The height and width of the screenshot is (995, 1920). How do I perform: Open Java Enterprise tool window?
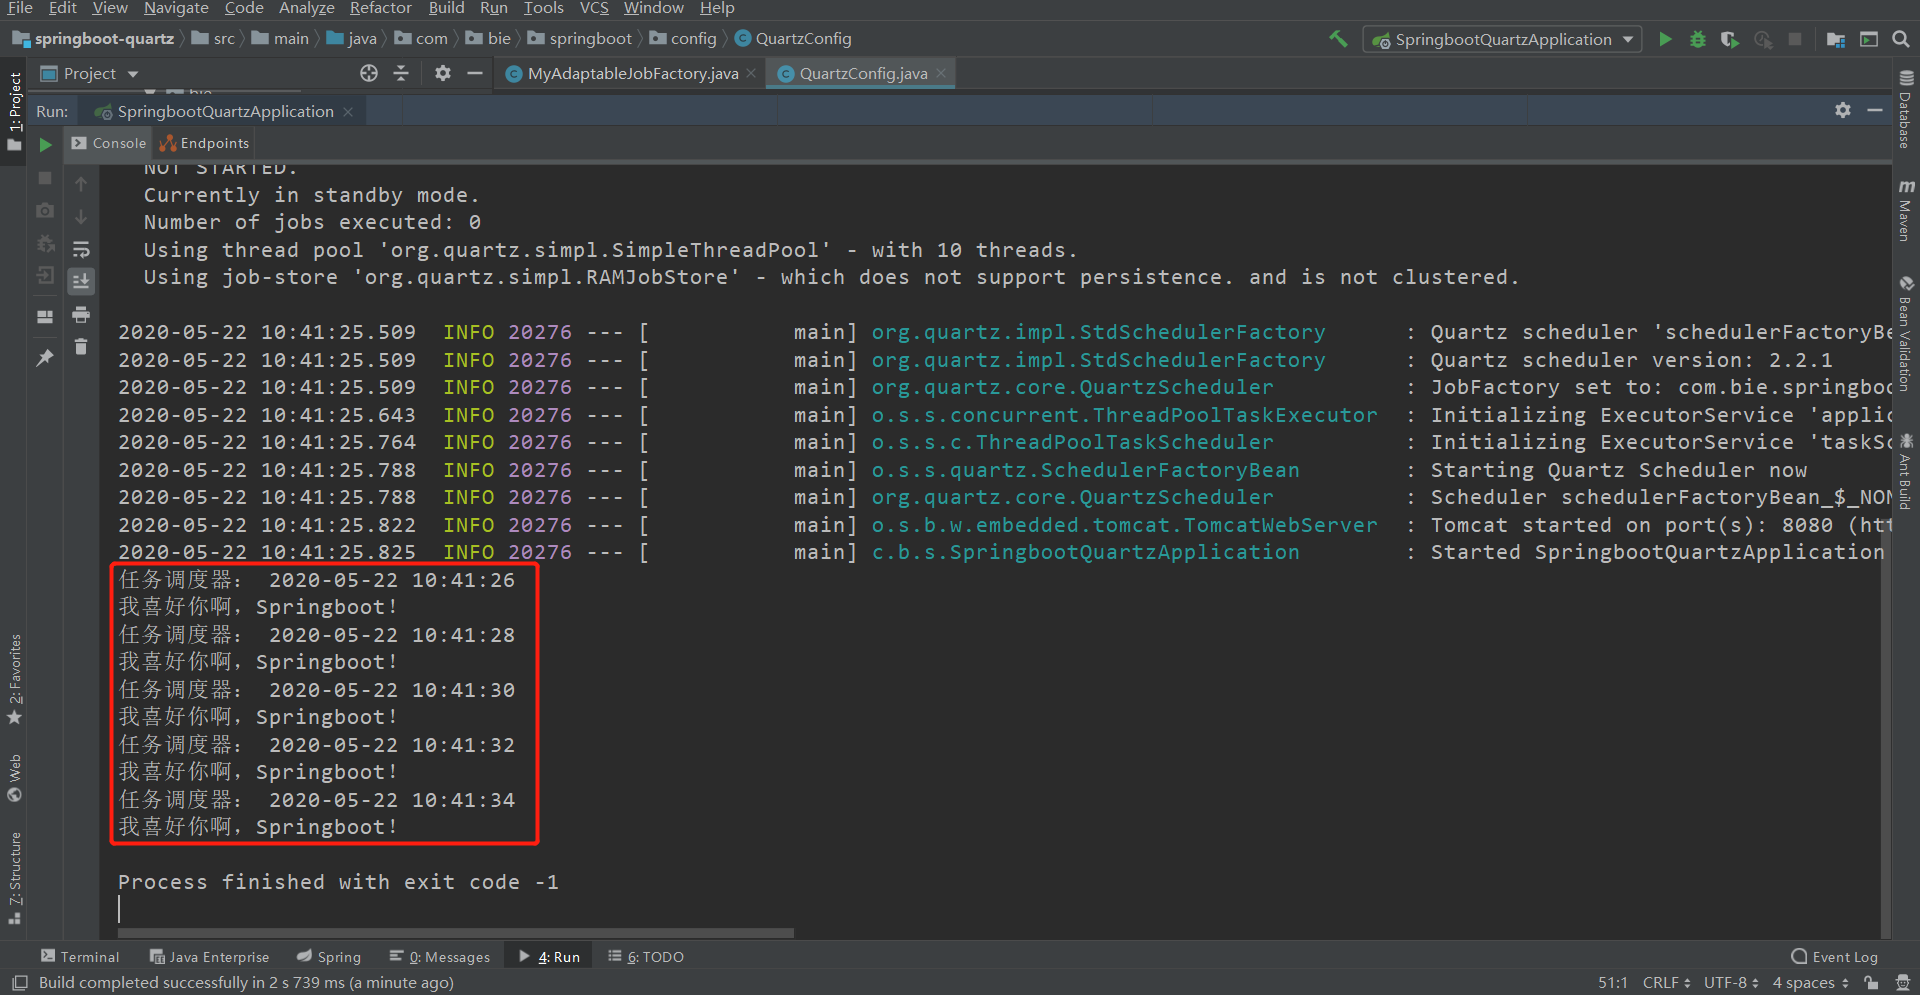[x=210, y=957]
